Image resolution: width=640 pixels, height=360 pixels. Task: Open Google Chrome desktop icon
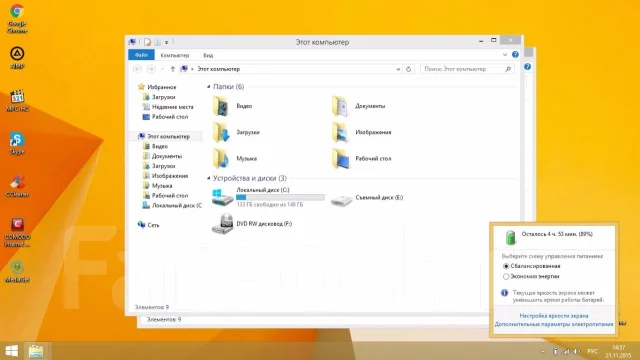point(17,18)
